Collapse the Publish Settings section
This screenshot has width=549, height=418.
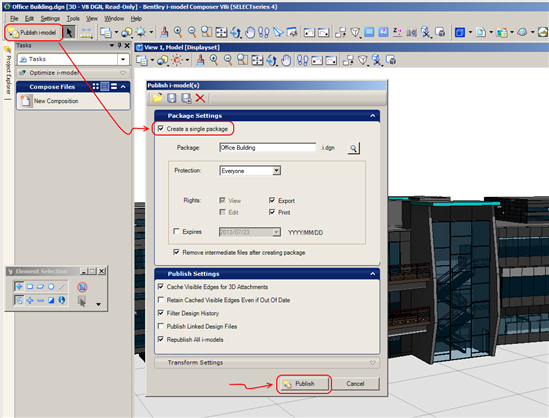click(373, 274)
